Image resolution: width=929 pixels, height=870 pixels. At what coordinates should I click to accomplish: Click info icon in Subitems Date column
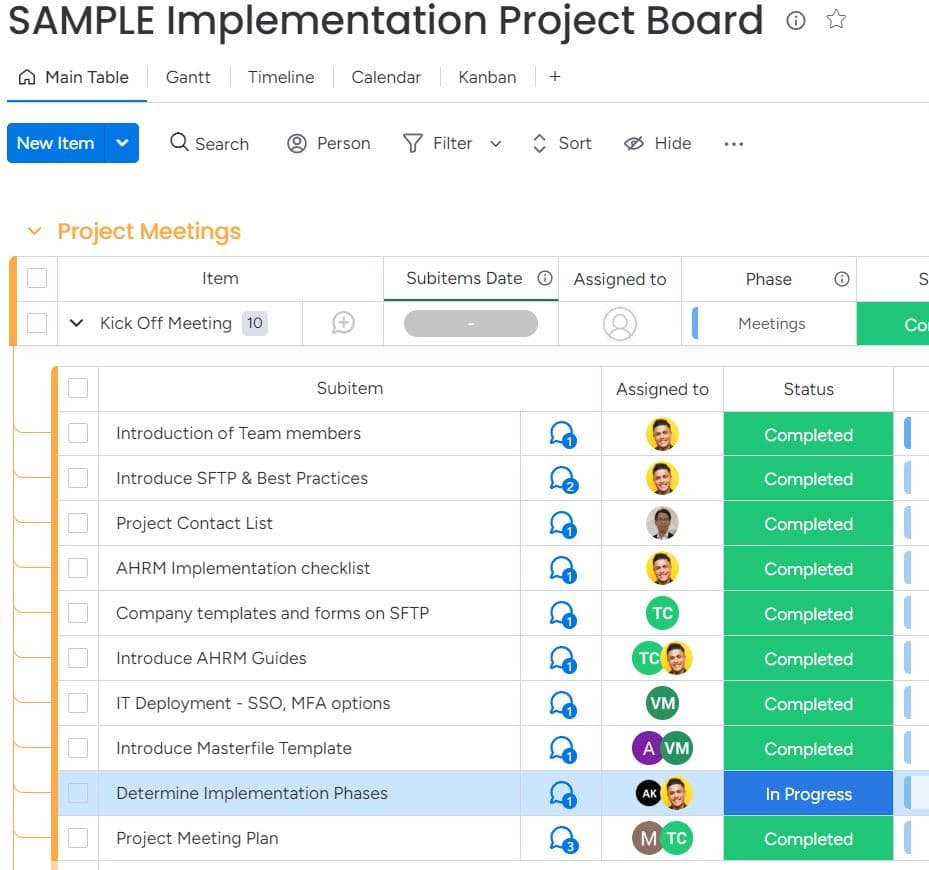(544, 278)
